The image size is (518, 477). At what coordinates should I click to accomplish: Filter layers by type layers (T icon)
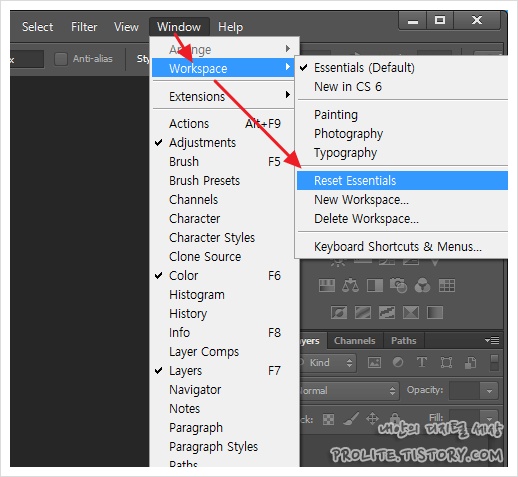(x=422, y=362)
